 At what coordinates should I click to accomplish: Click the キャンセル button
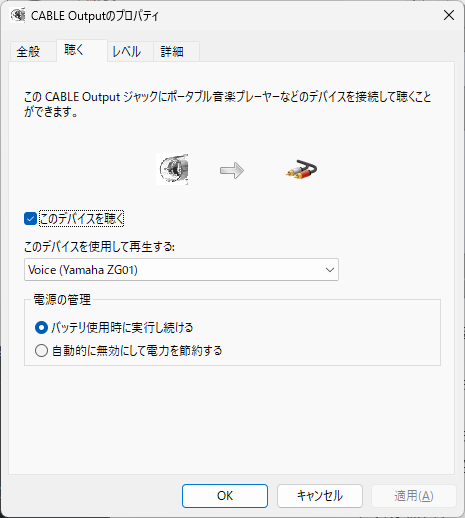pos(320,496)
